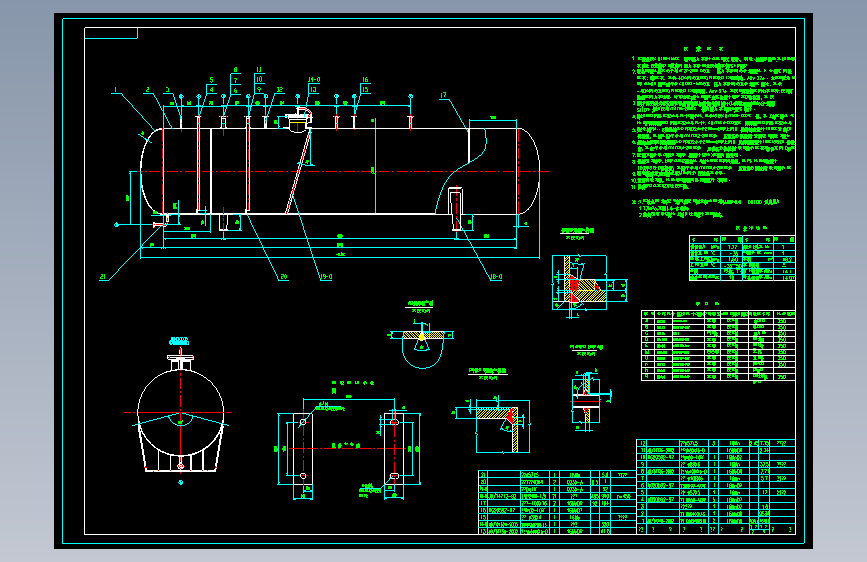Image resolution: width=867 pixels, height=562 pixels.
Task: Pick callout number 16
Action: pos(365,80)
